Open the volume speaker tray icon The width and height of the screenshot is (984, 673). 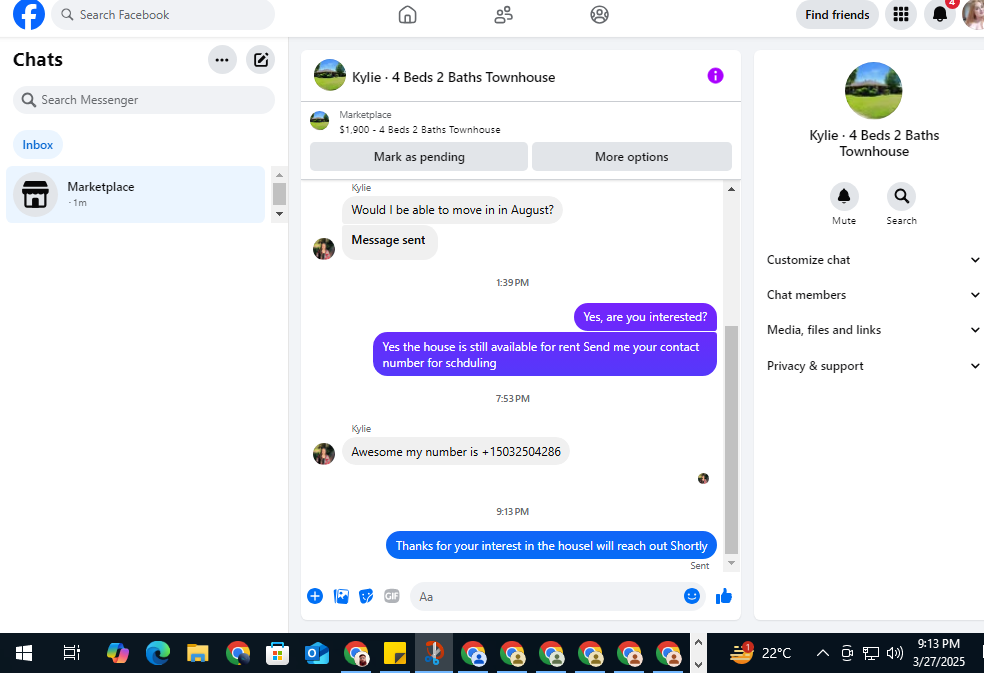[895, 654]
